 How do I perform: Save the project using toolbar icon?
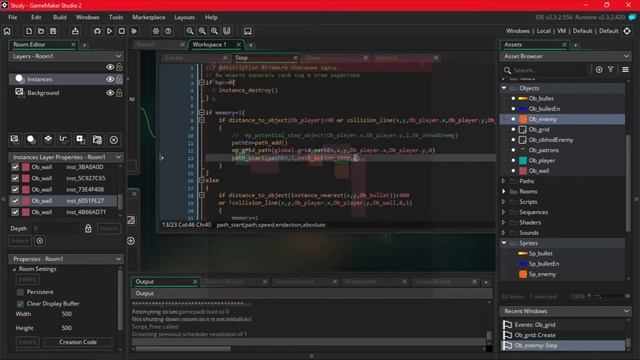click(x=53, y=31)
